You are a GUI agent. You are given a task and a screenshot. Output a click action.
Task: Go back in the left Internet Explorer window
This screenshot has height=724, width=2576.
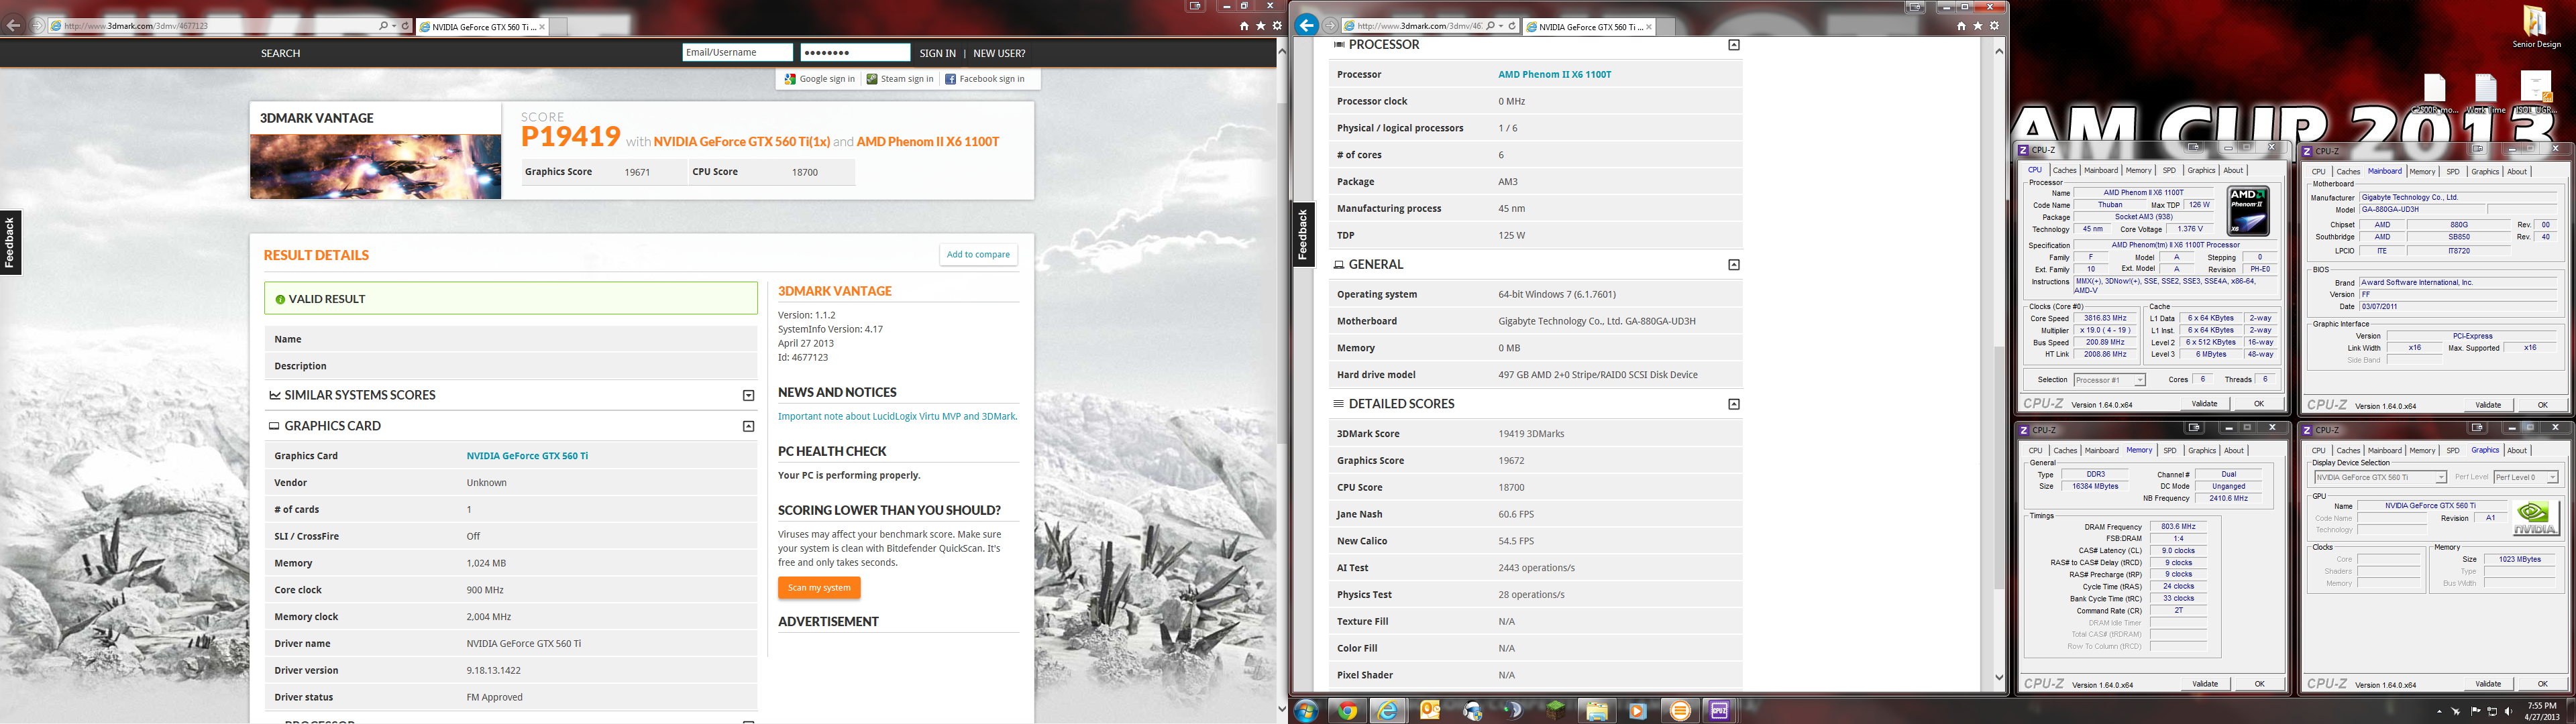(14, 26)
